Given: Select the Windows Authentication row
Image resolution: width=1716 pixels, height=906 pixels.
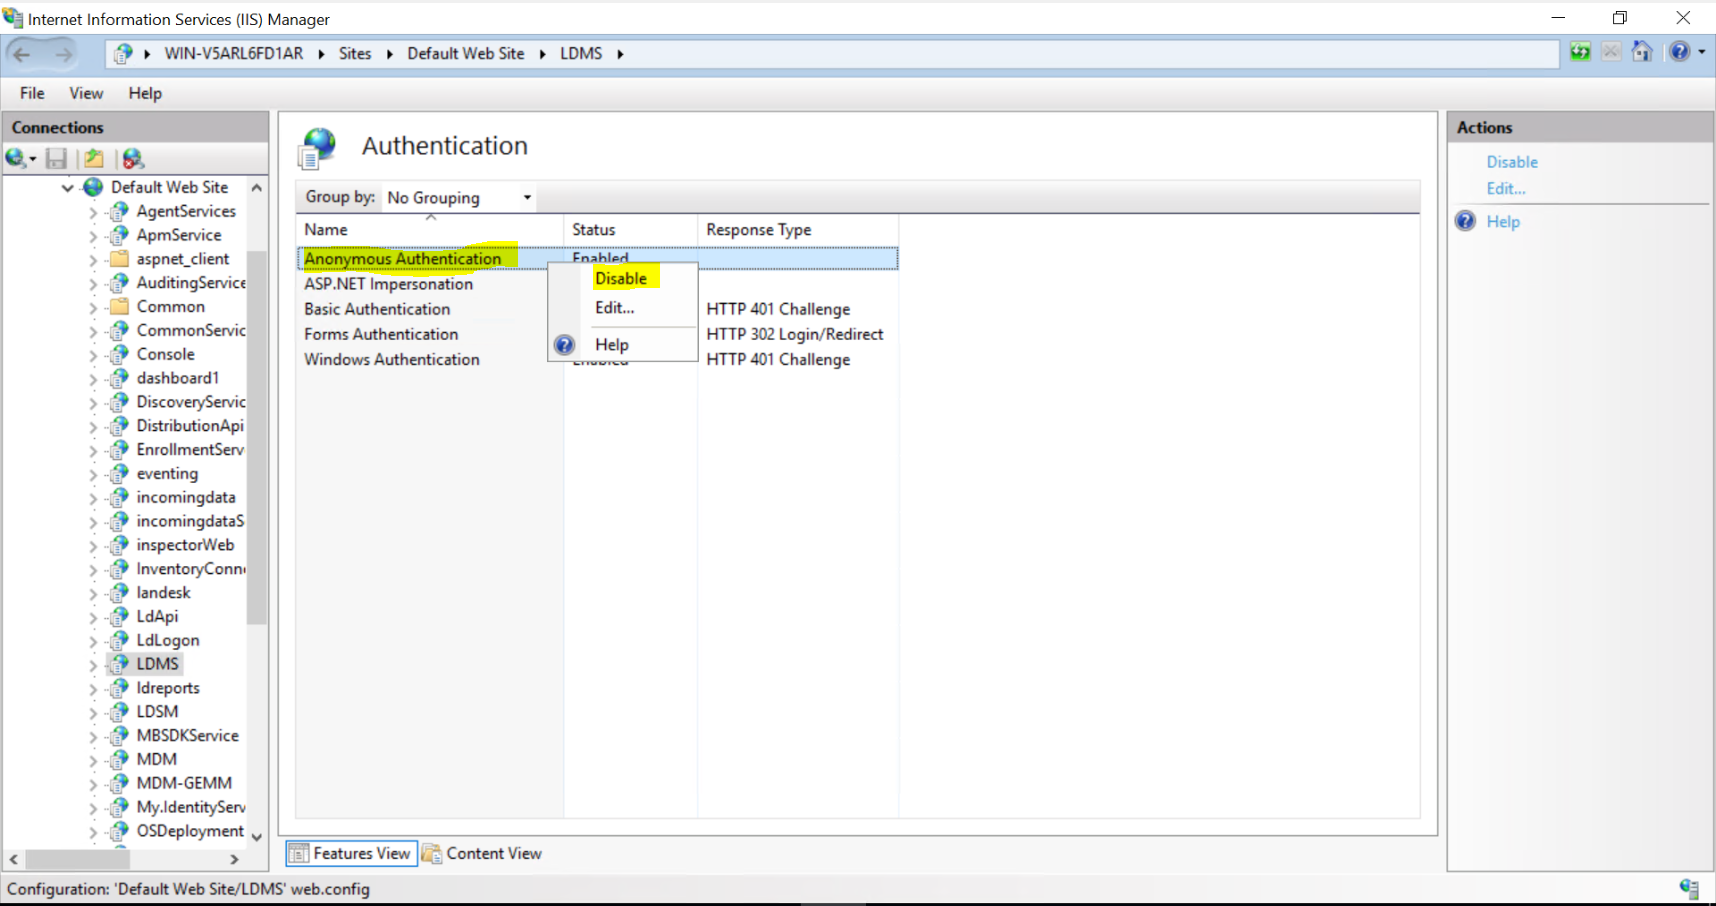Looking at the screenshot, I should pos(391,359).
